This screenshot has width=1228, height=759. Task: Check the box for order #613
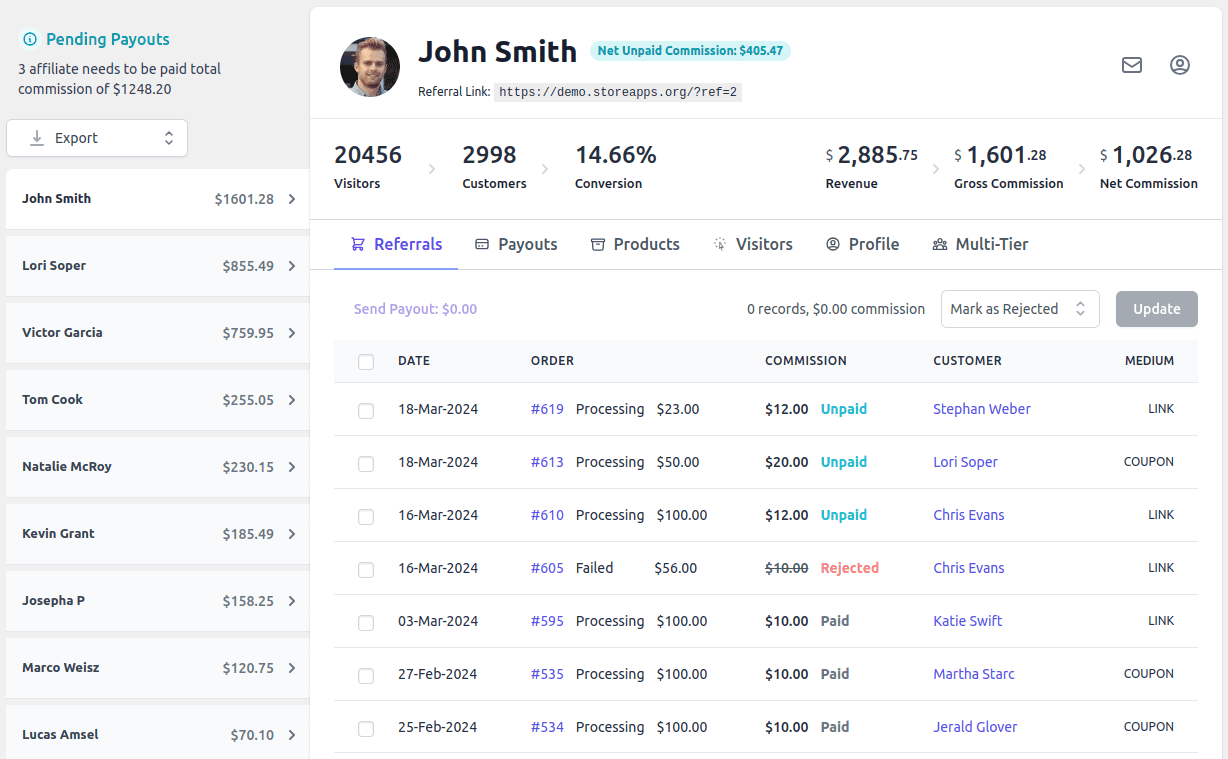[366, 464]
